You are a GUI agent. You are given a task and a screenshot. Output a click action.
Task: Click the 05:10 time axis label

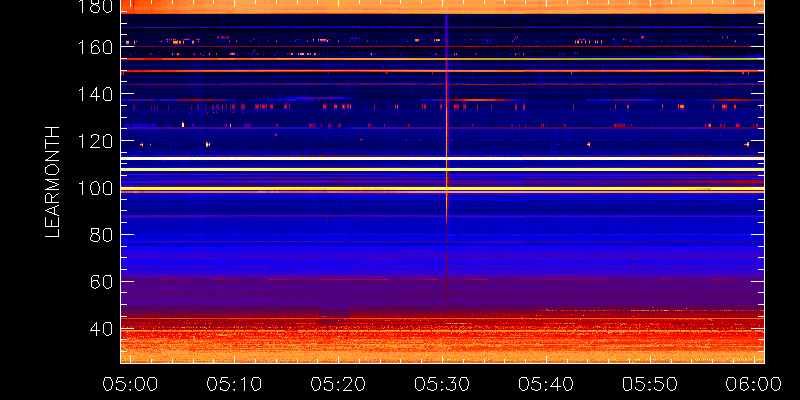pyautogui.click(x=233, y=384)
